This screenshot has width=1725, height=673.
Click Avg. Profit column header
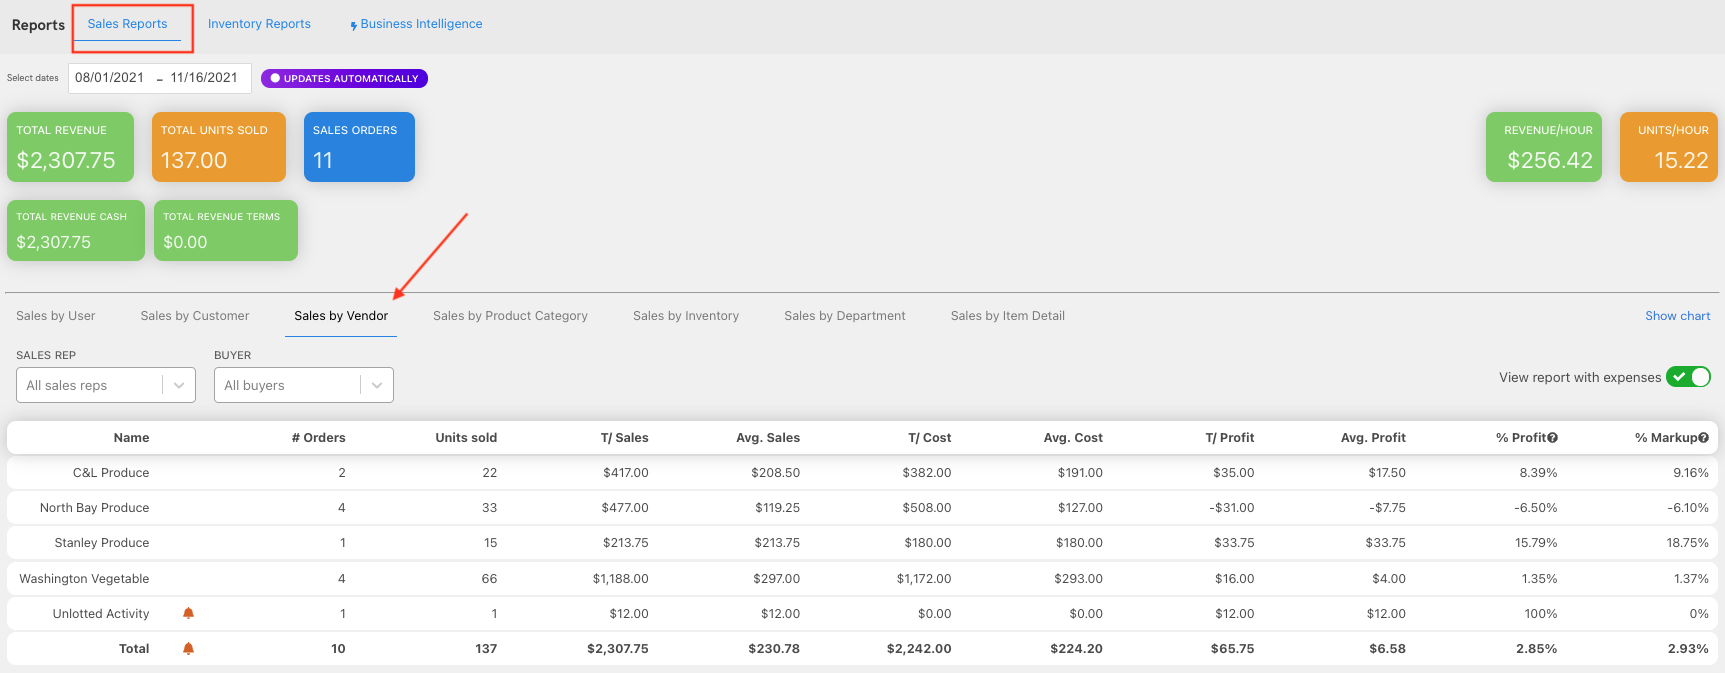pos(1373,438)
